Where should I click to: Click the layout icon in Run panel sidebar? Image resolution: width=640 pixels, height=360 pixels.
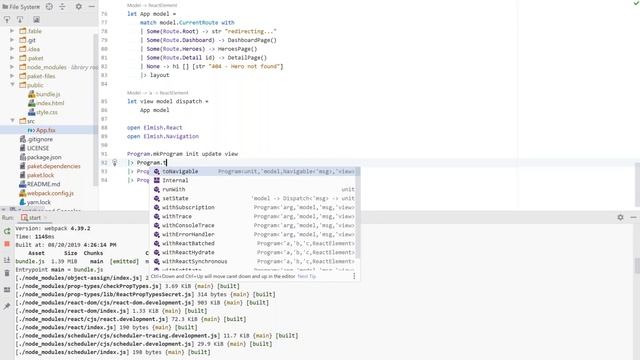pyautogui.click(x=7, y=289)
